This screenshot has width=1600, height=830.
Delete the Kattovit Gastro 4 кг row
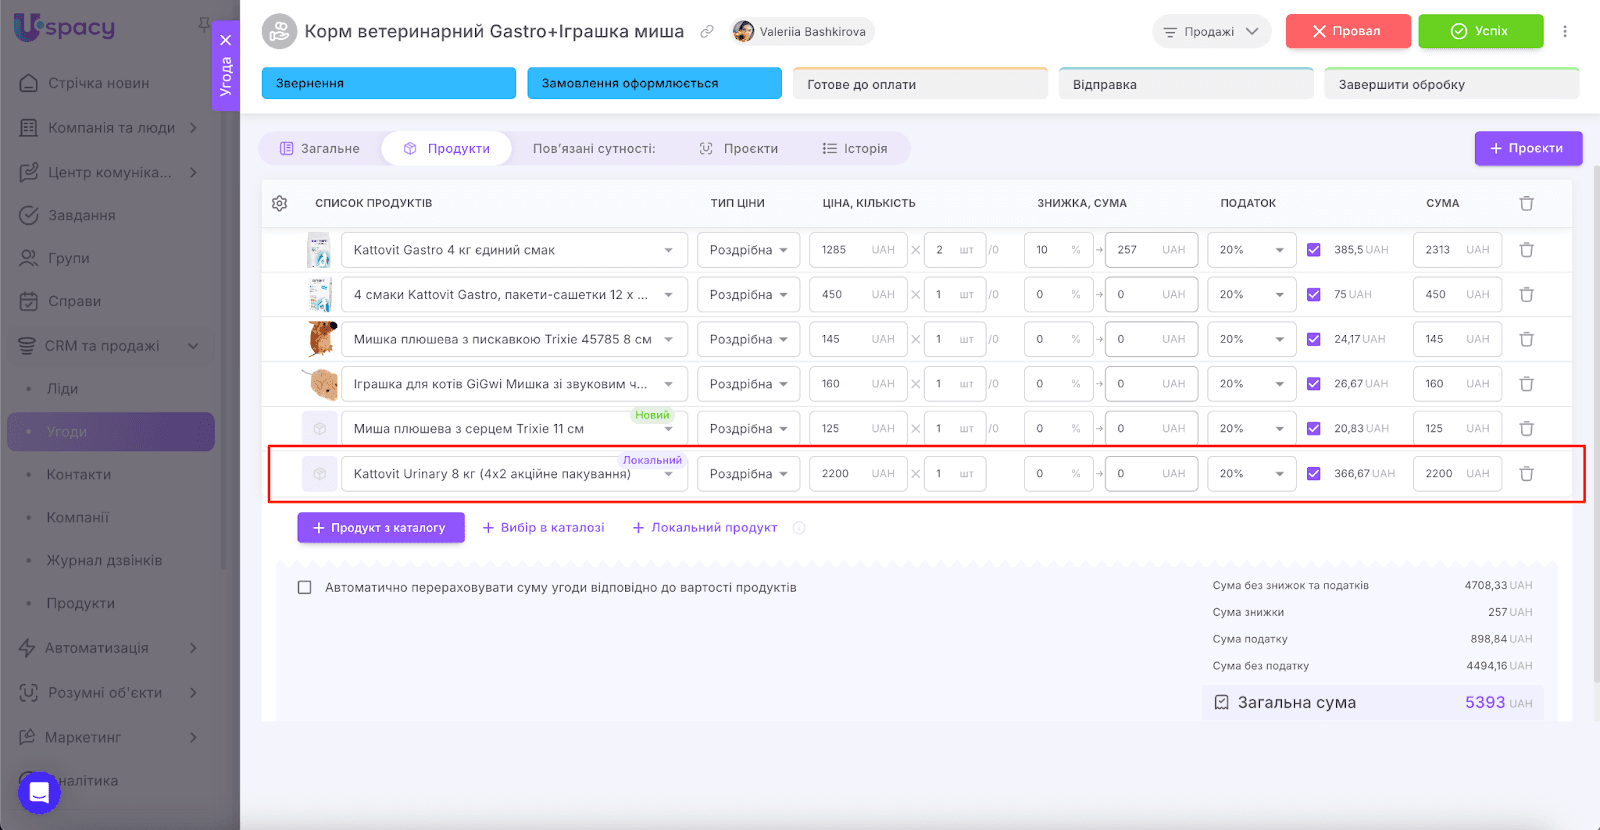[1526, 250]
